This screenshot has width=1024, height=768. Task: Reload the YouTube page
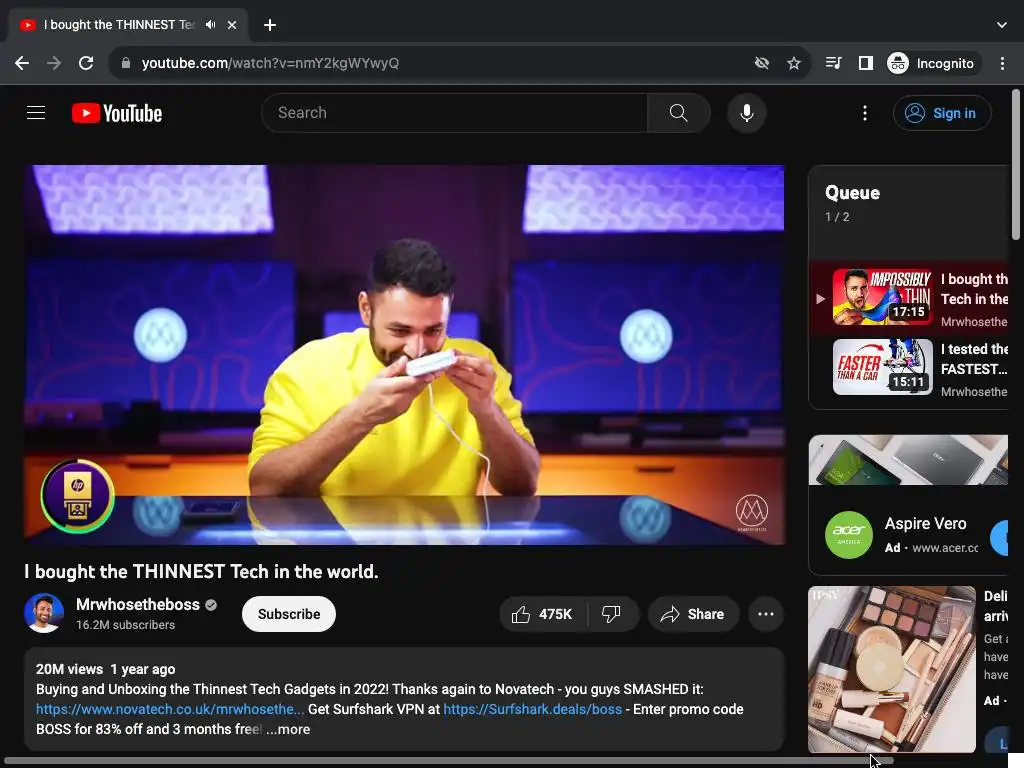point(86,63)
